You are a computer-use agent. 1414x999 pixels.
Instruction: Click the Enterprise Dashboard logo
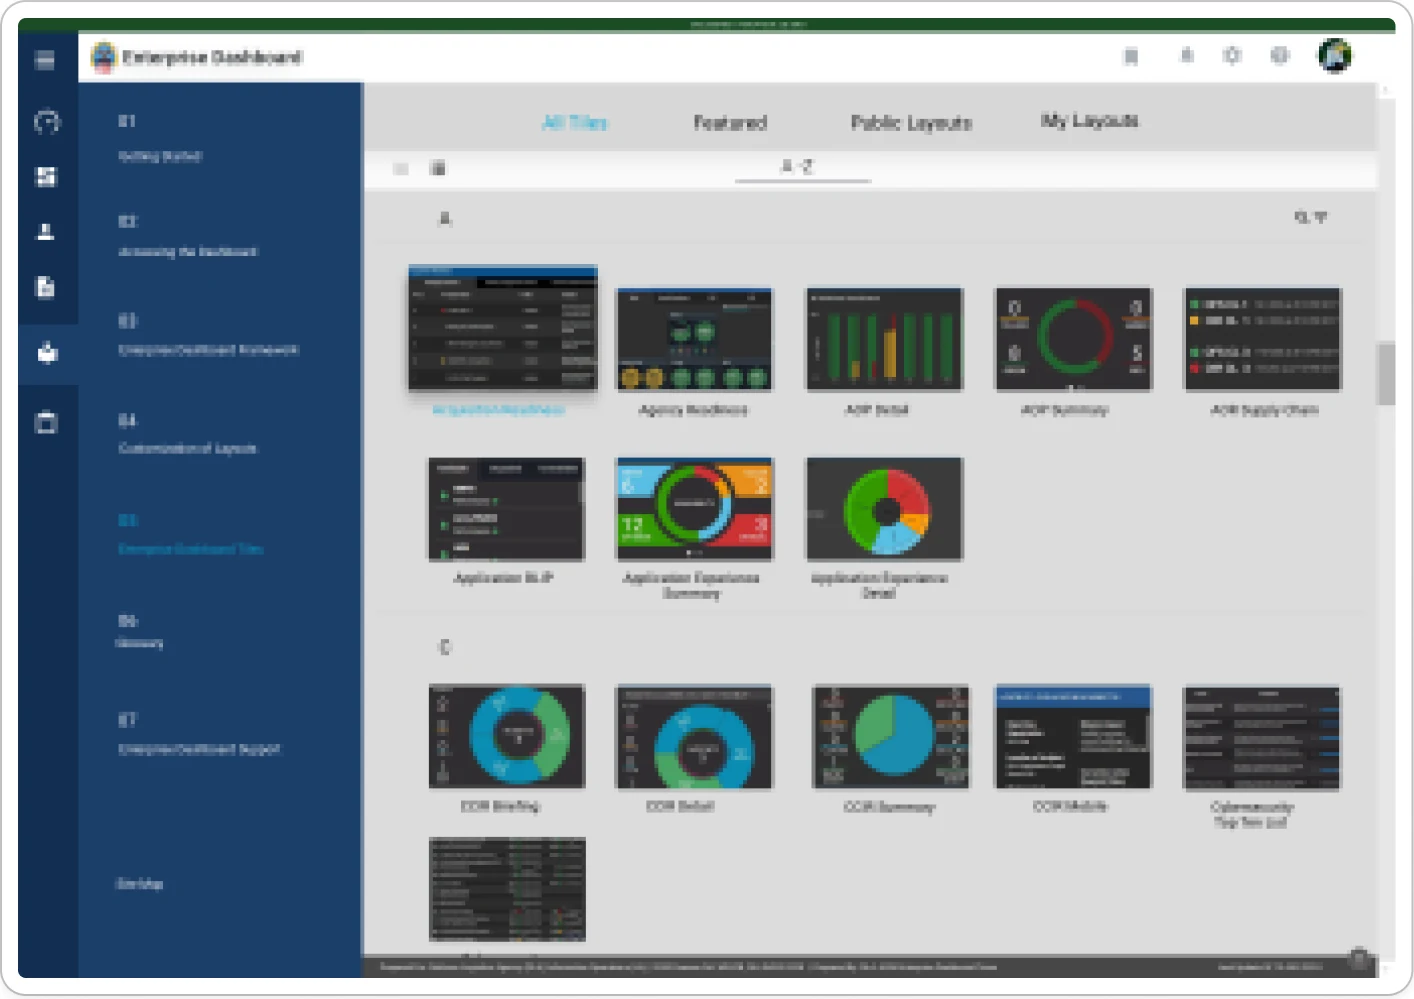point(104,57)
